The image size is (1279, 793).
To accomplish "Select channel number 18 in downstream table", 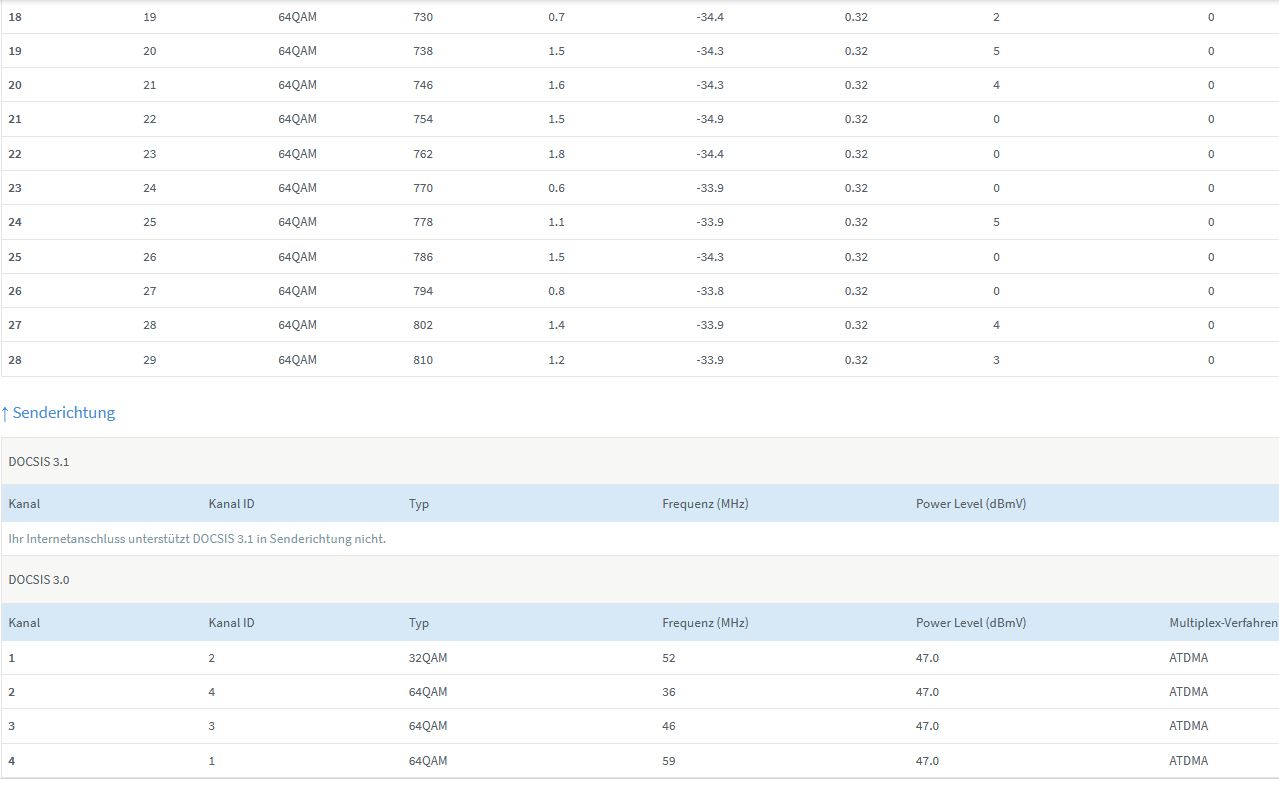I will (x=15, y=17).
